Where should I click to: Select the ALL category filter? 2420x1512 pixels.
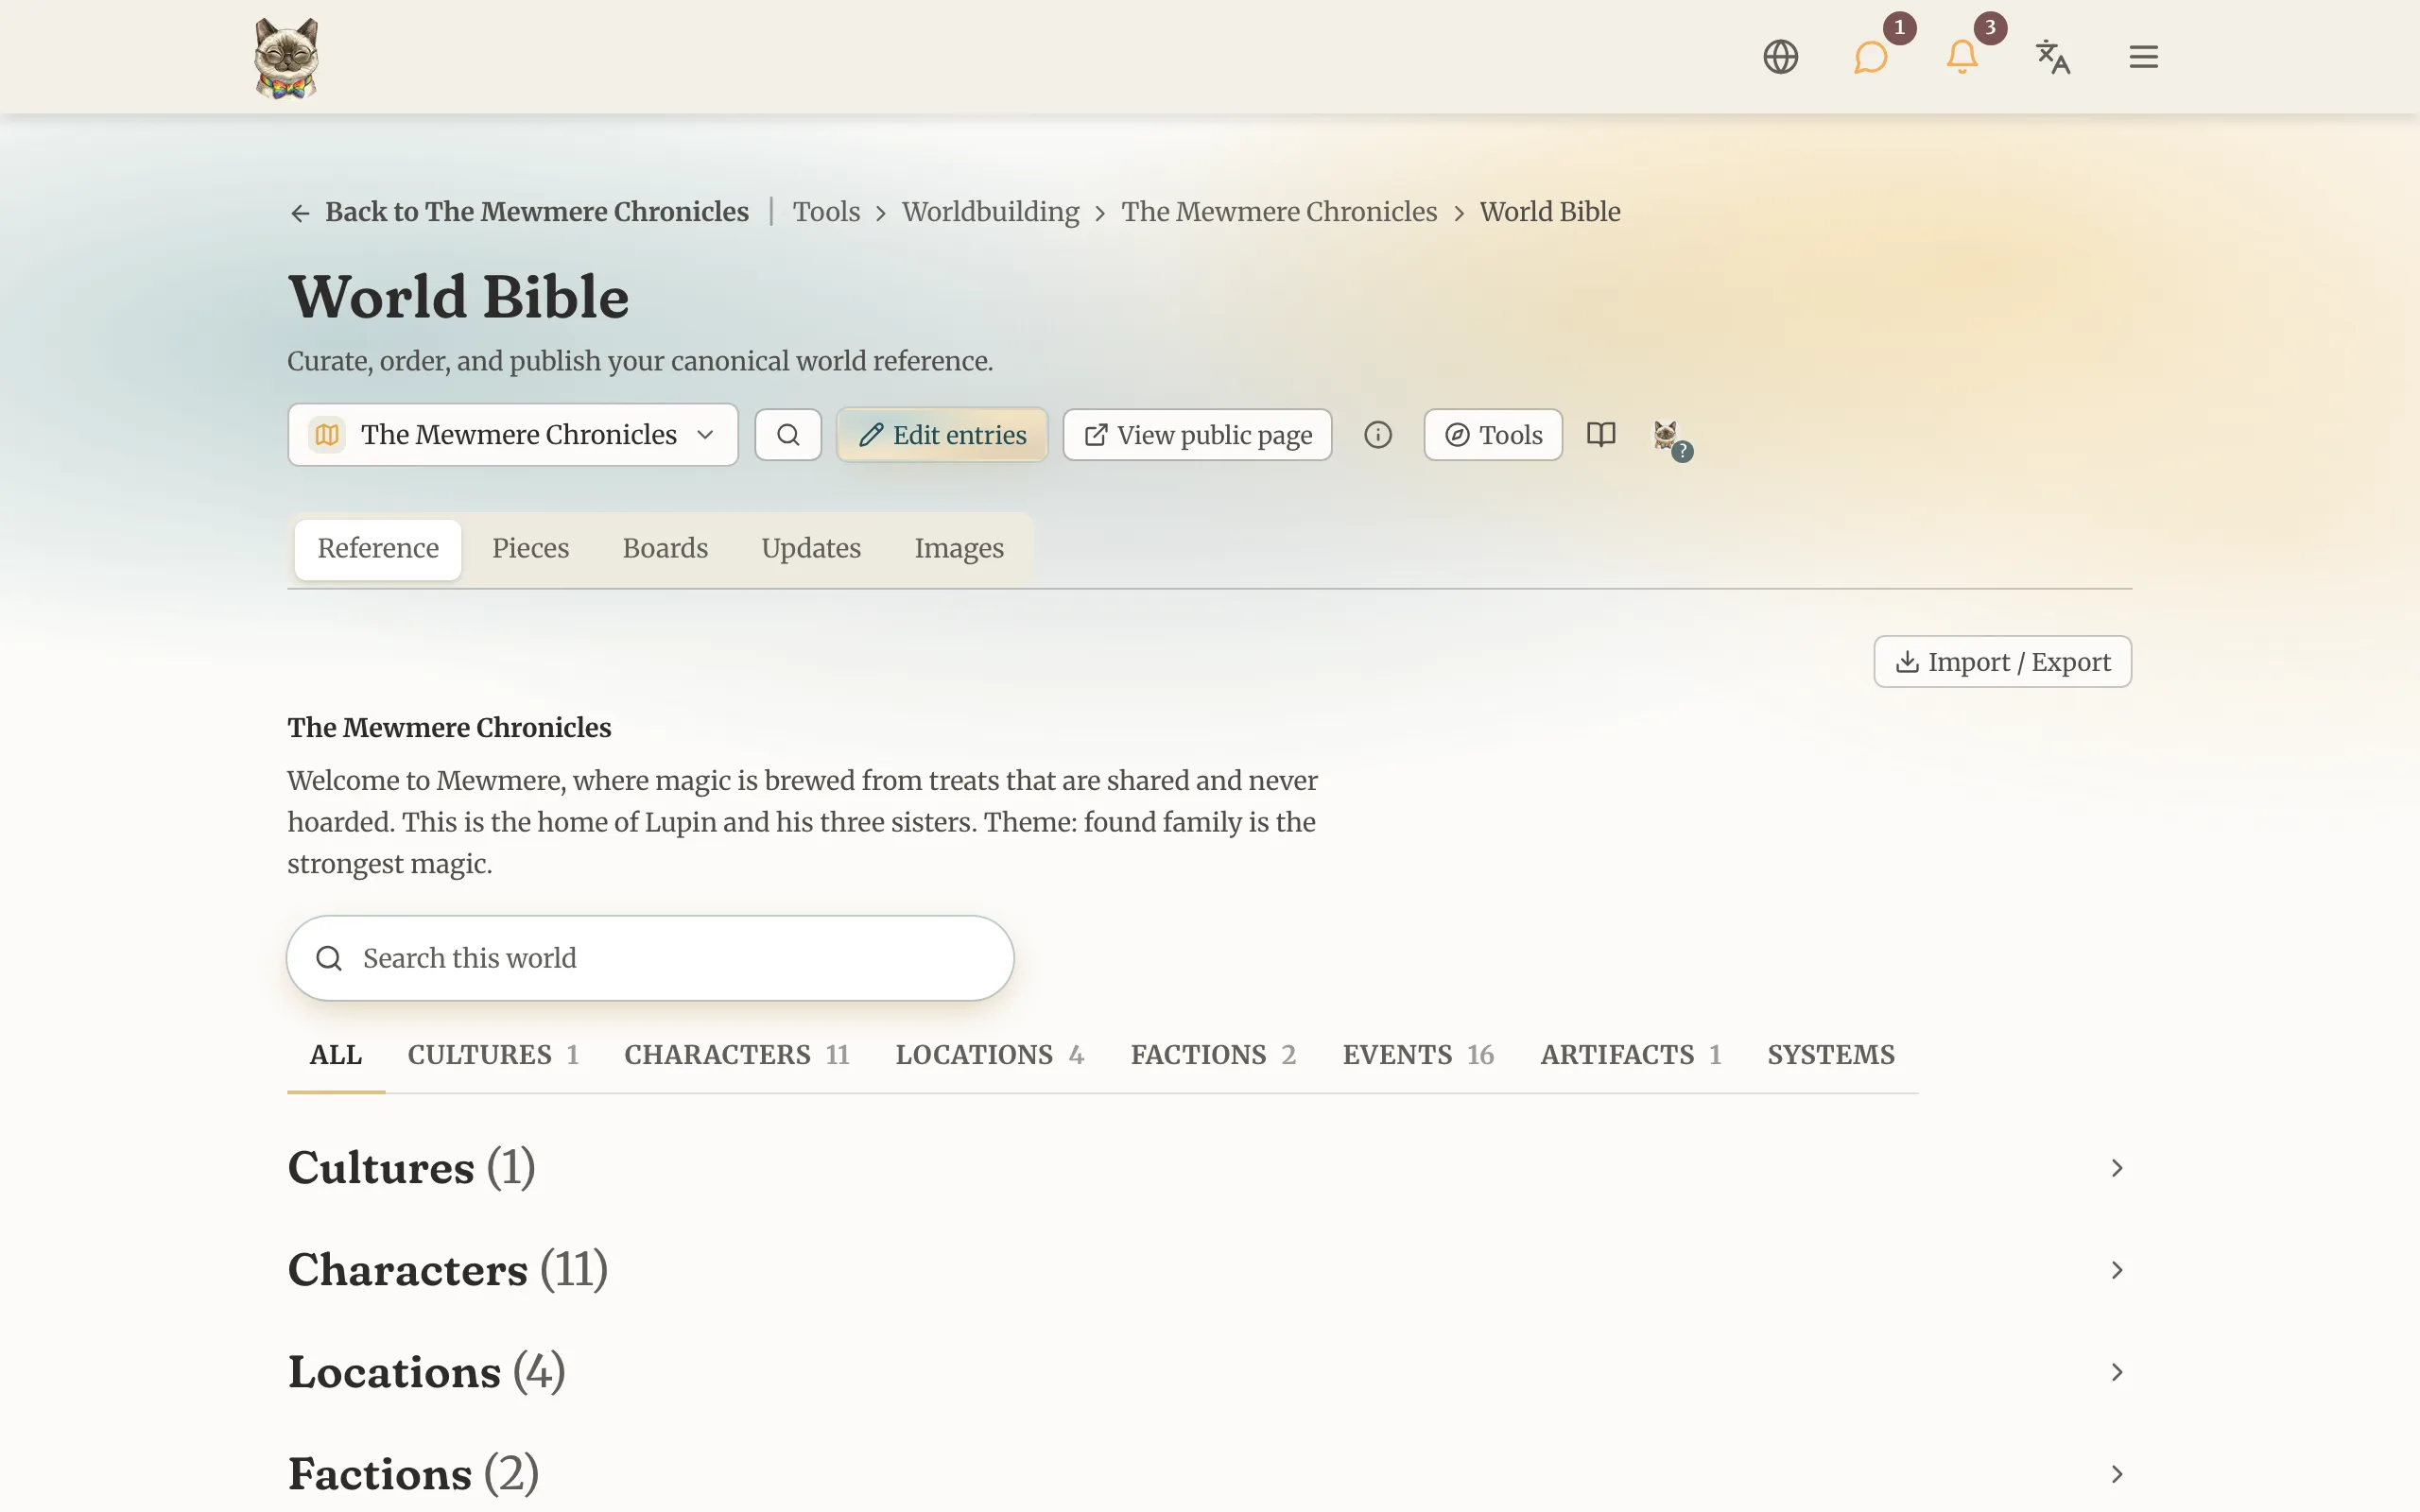(336, 1055)
